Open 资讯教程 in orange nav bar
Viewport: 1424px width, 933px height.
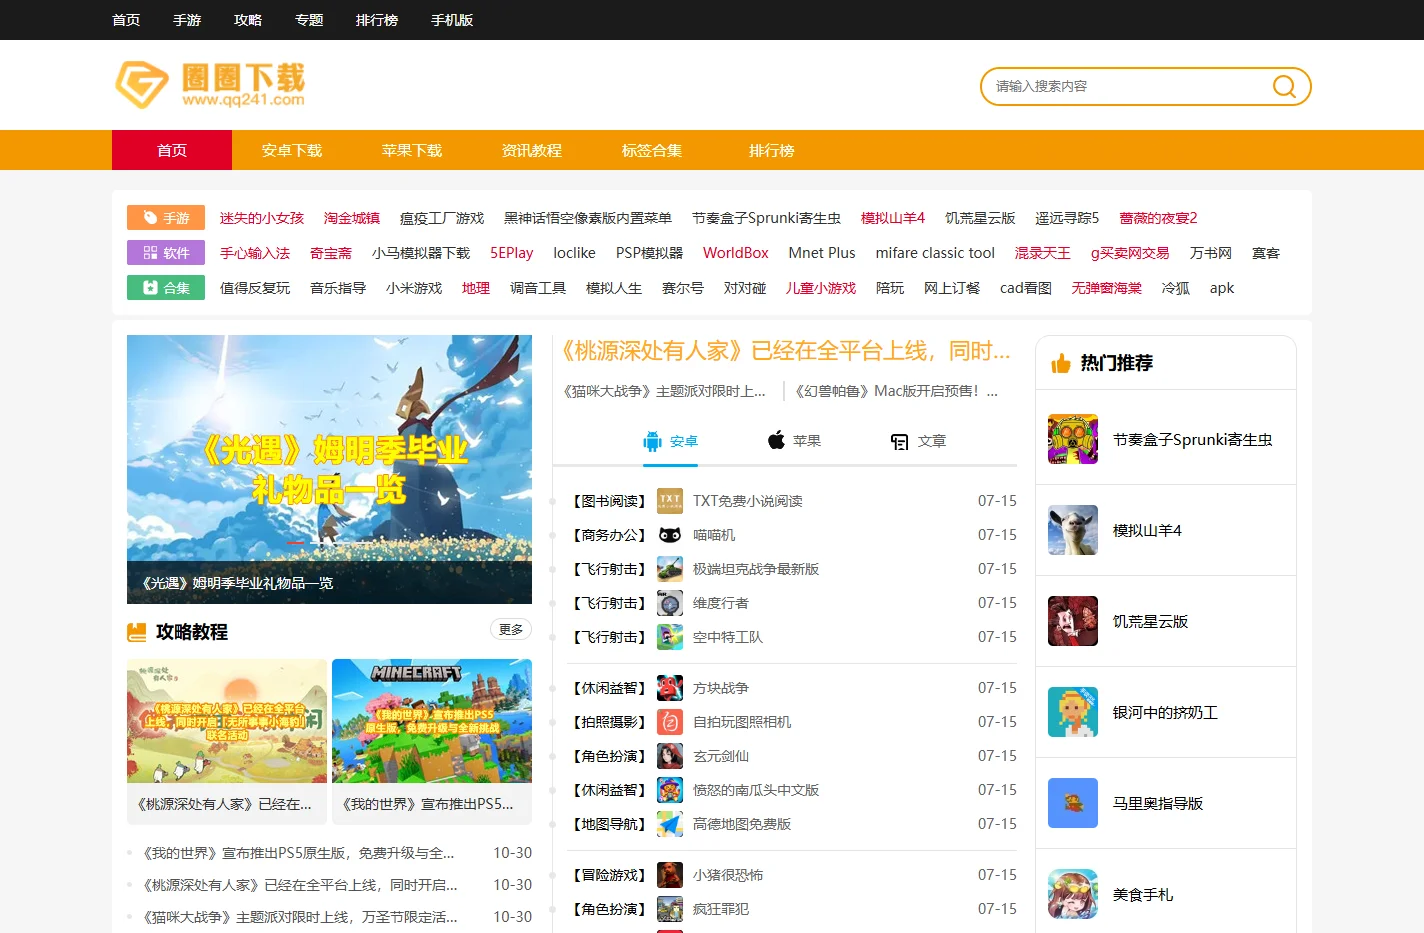(532, 150)
